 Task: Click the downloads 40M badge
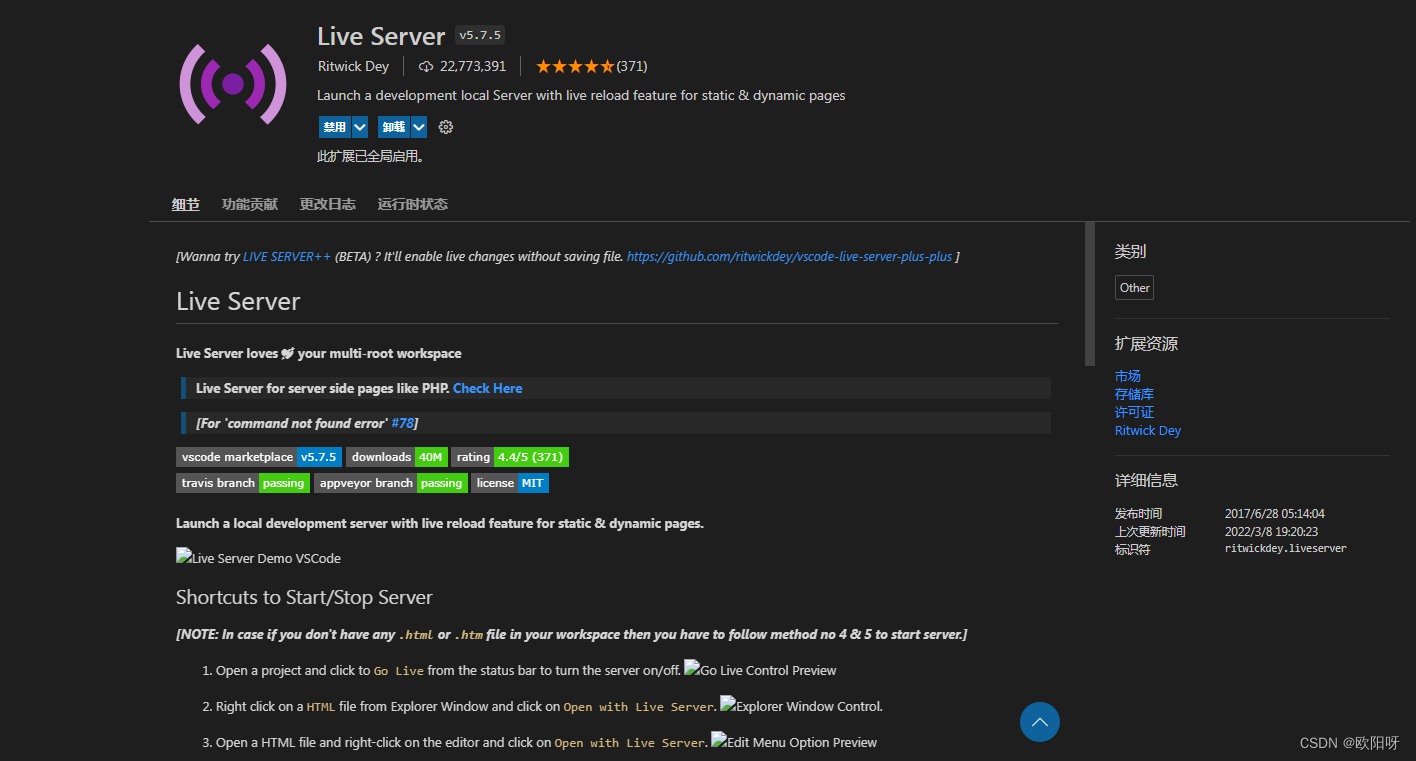coord(396,457)
